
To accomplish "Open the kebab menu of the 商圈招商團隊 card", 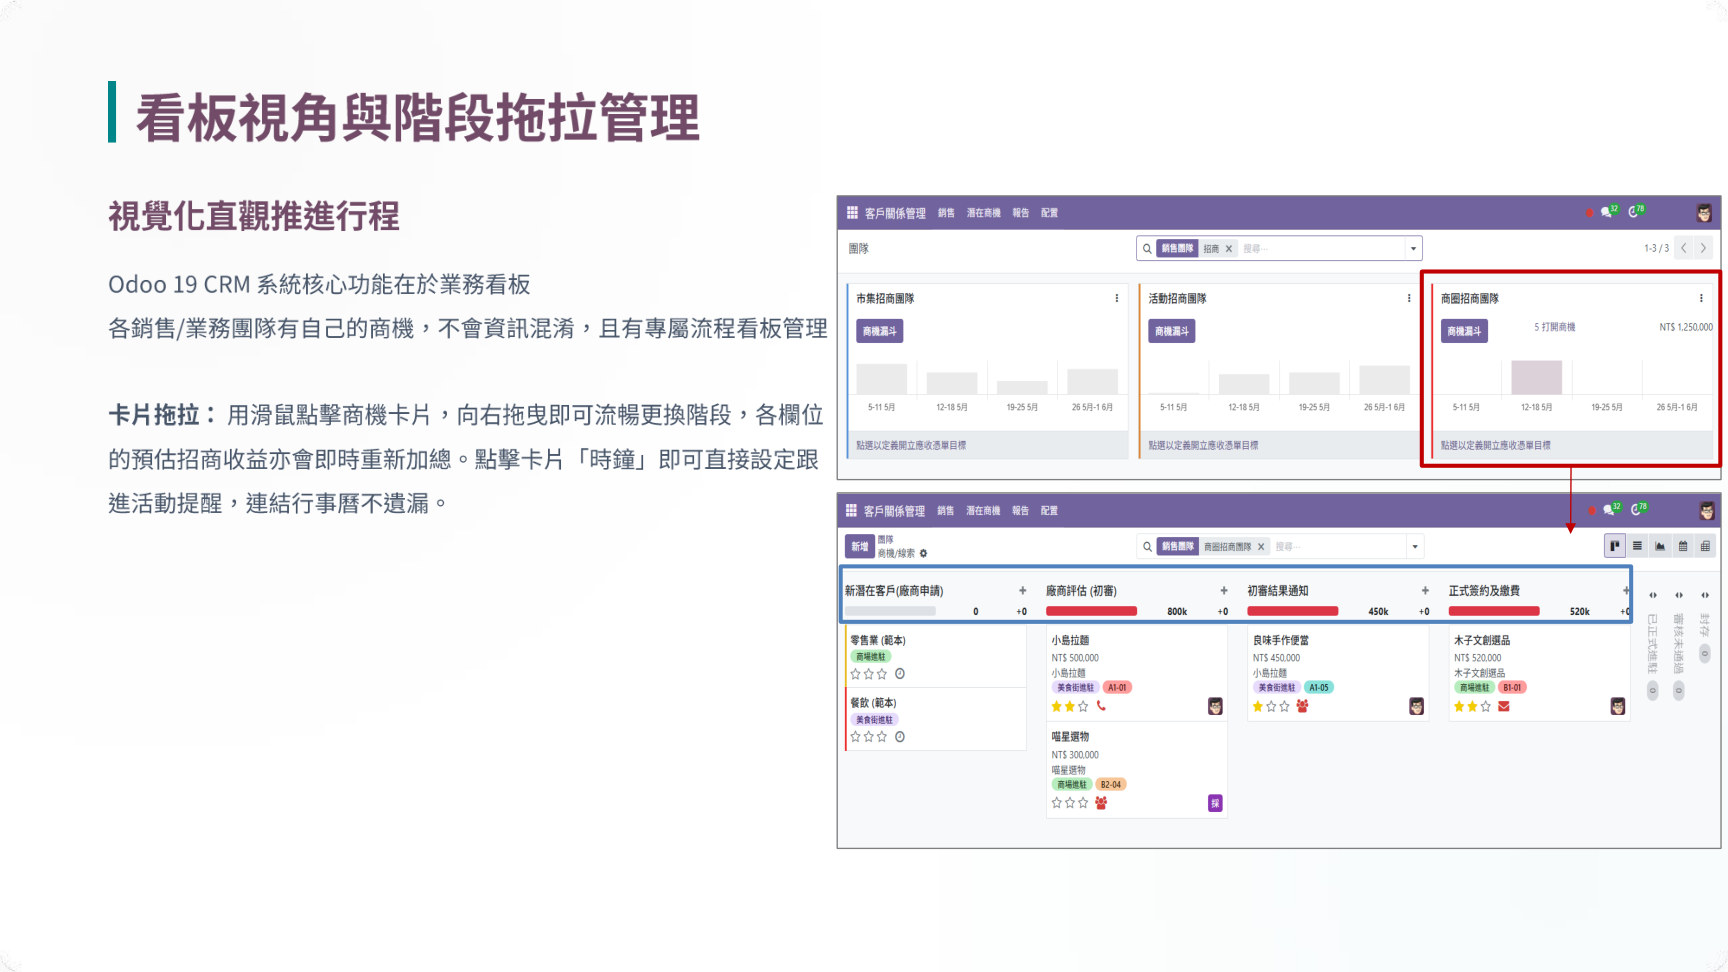I will coord(1701,298).
